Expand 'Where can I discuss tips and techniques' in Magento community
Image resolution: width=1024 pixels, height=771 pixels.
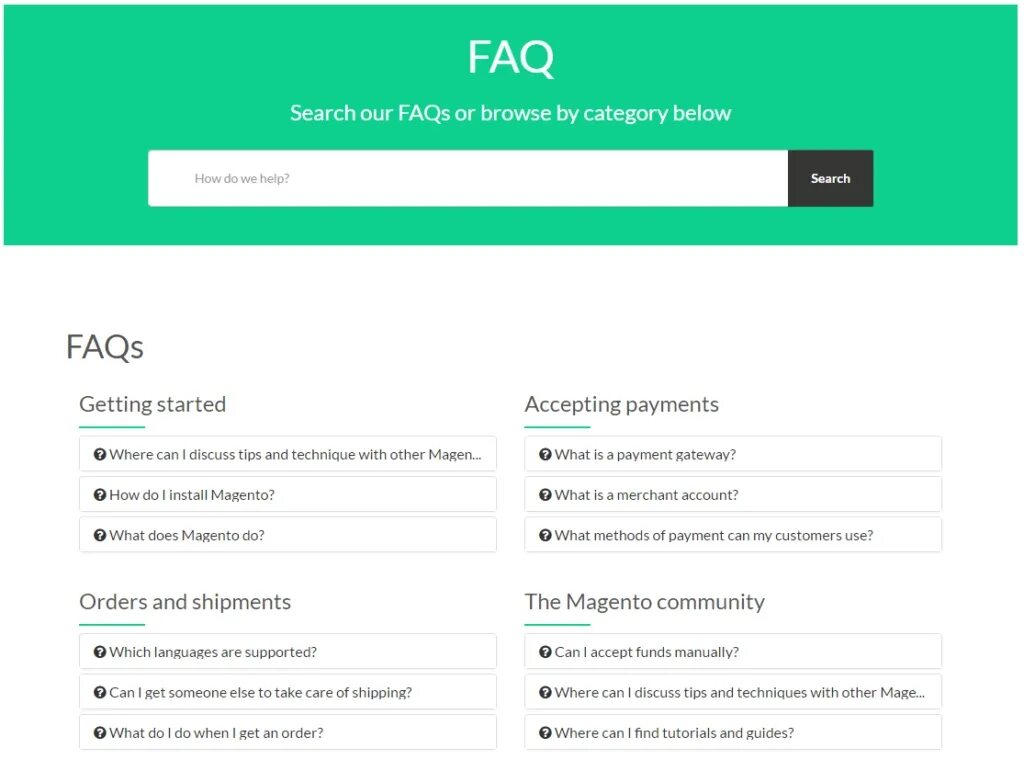point(739,692)
